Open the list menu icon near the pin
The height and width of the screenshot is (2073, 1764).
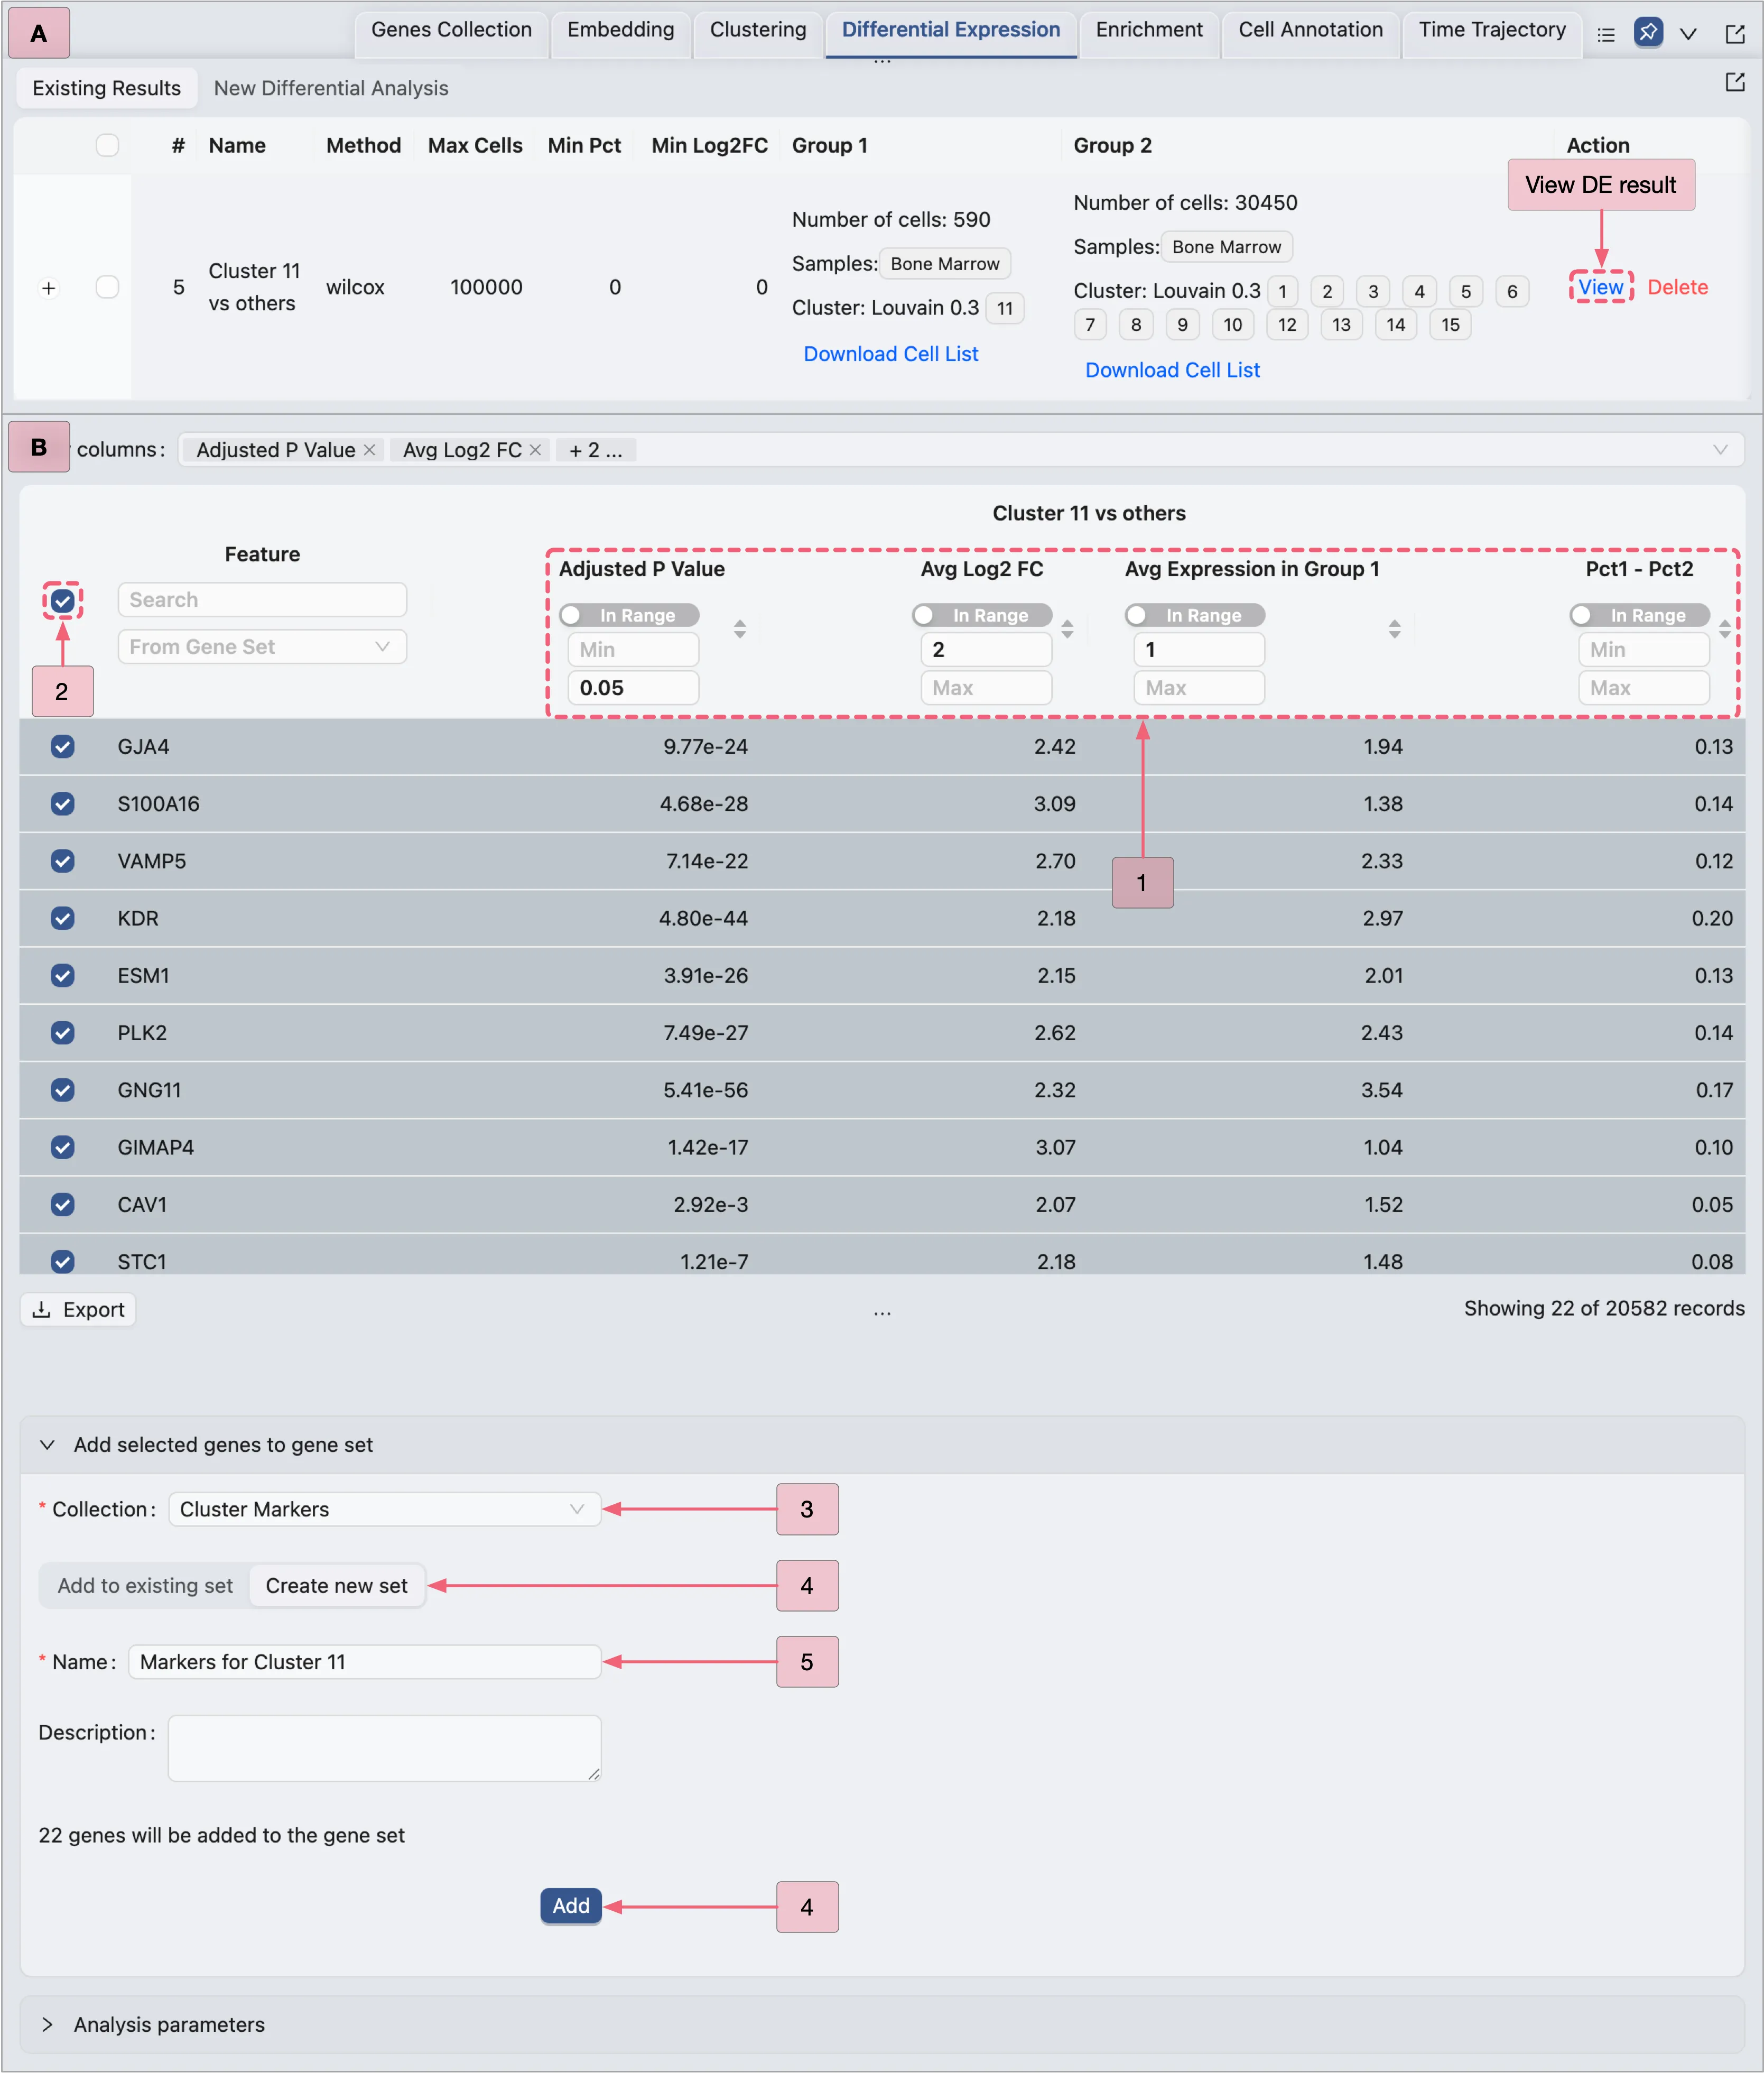point(1607,33)
